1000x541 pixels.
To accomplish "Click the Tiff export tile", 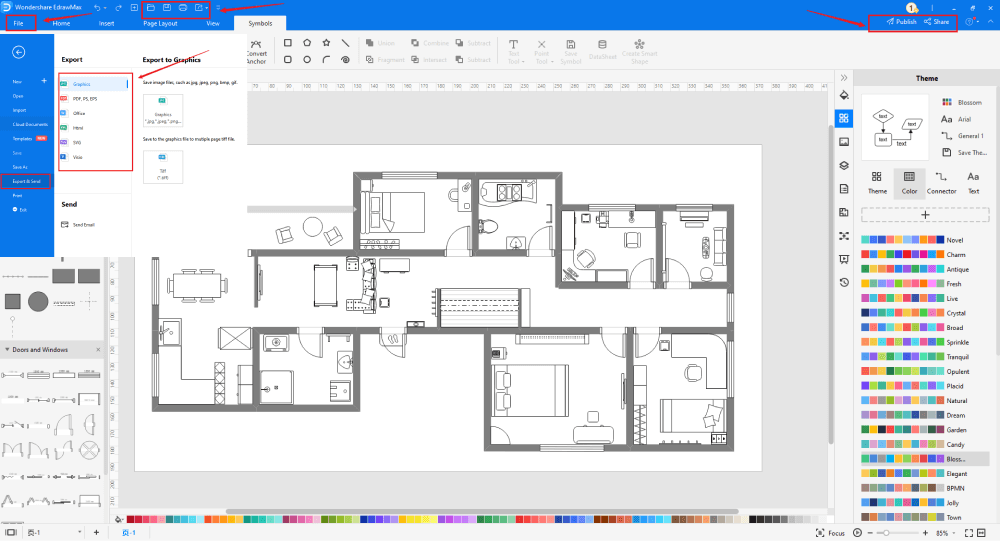I will [x=163, y=167].
